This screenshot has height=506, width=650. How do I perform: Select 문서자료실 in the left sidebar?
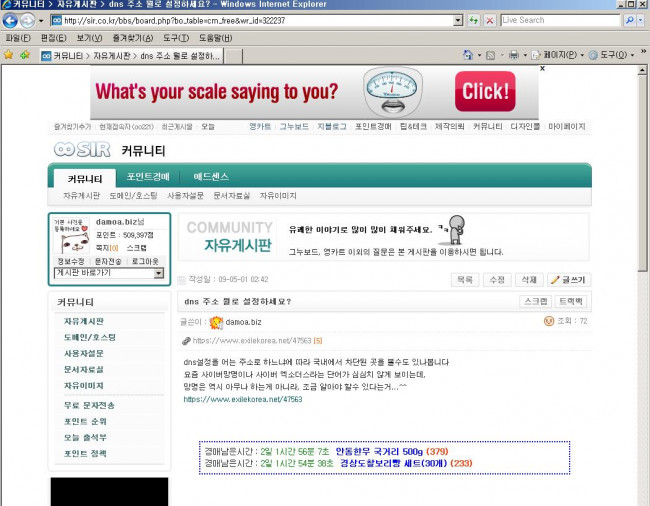tap(83, 369)
